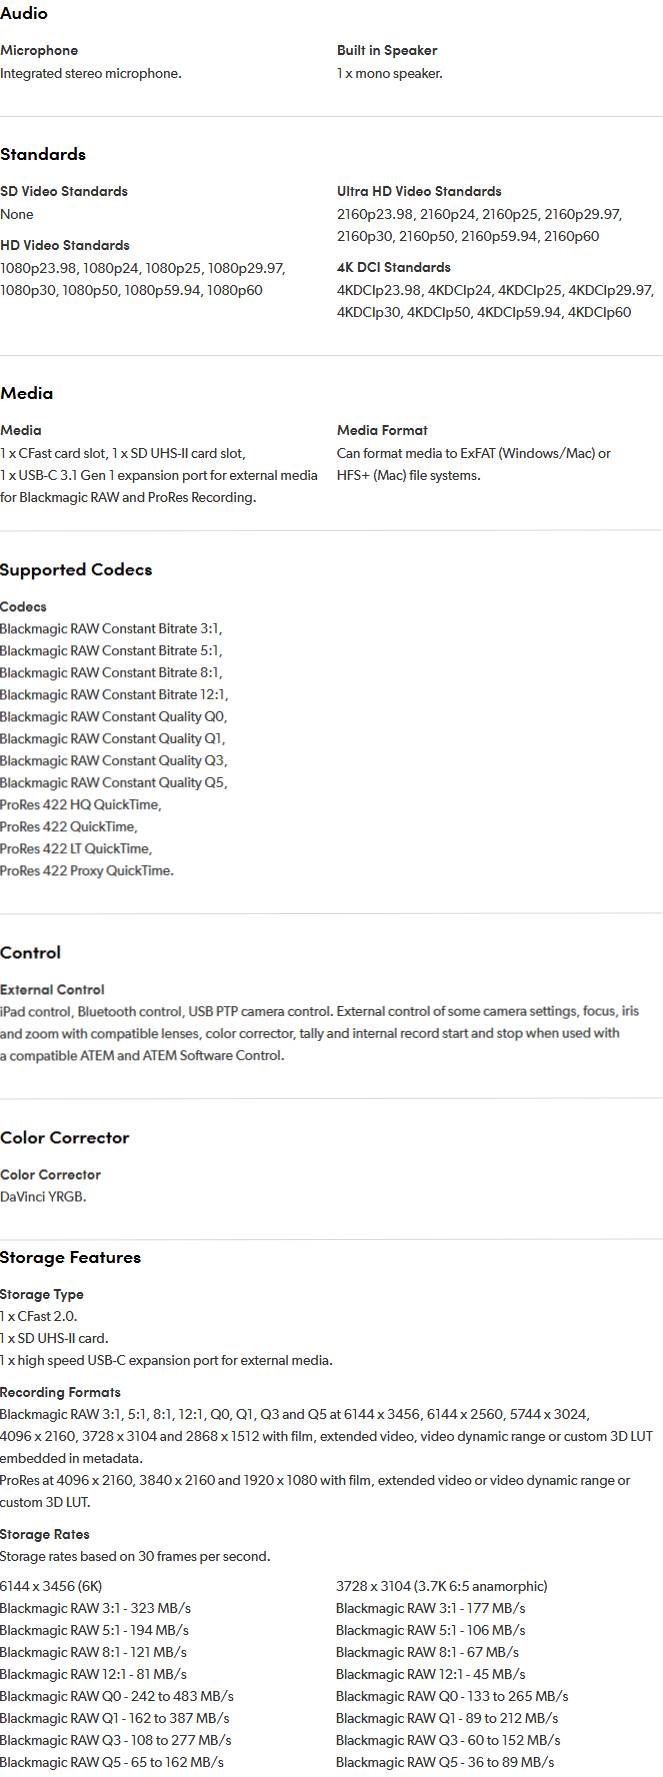Click the Control section heading
663x1777 pixels.
pos(31,953)
